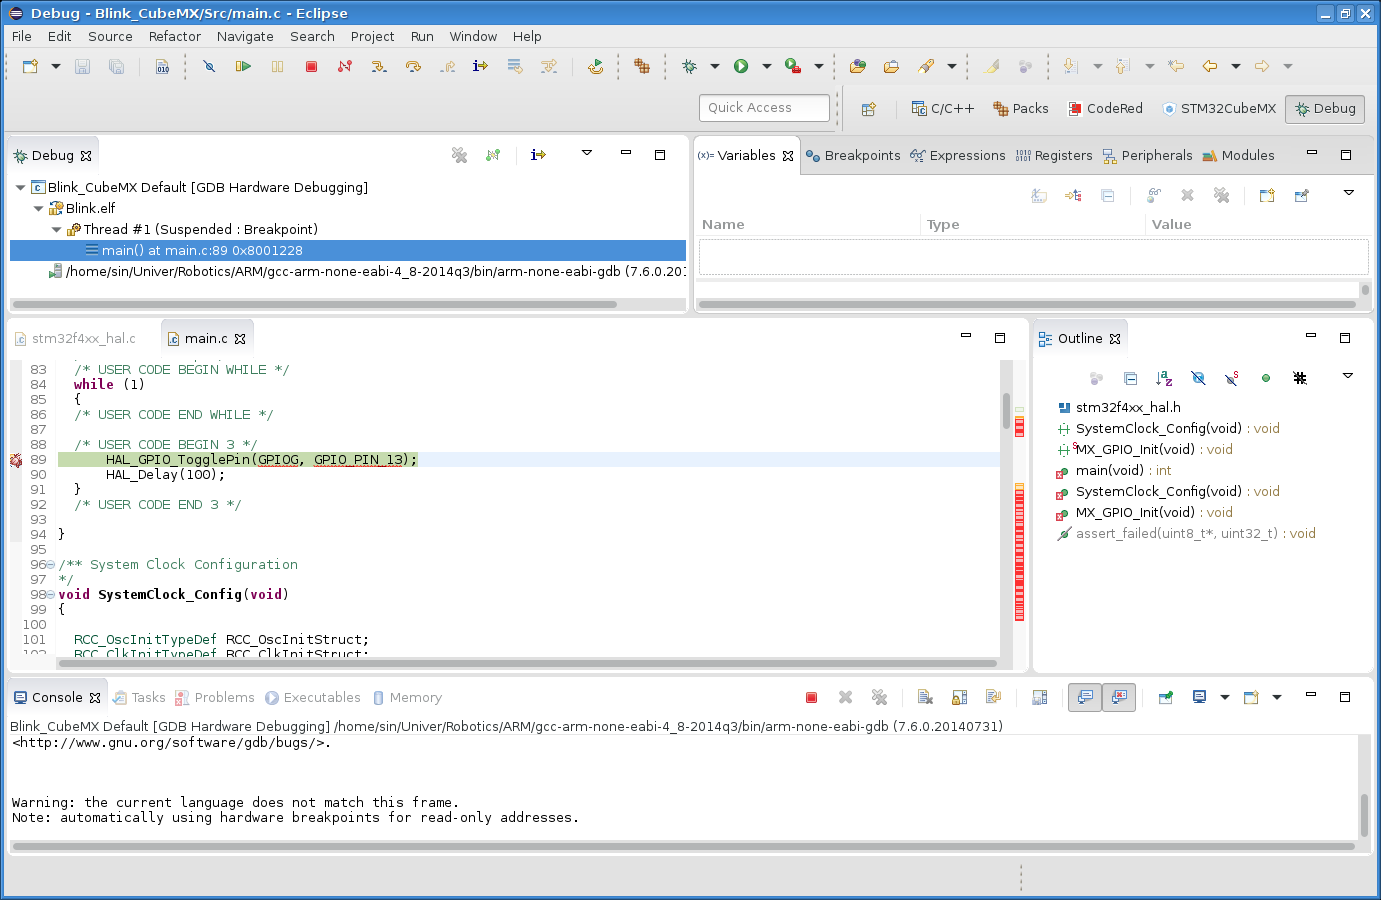The width and height of the screenshot is (1381, 900).
Task: Open the Outline view menu triangle
Action: coord(1348,376)
